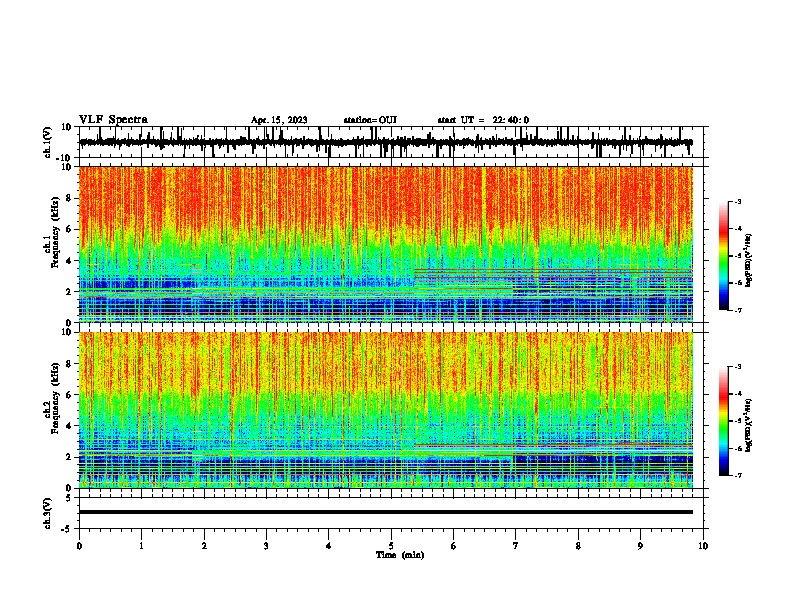Click the "-3" tick on lower colorbar
Screen dimensions: 792x612
coord(737,367)
